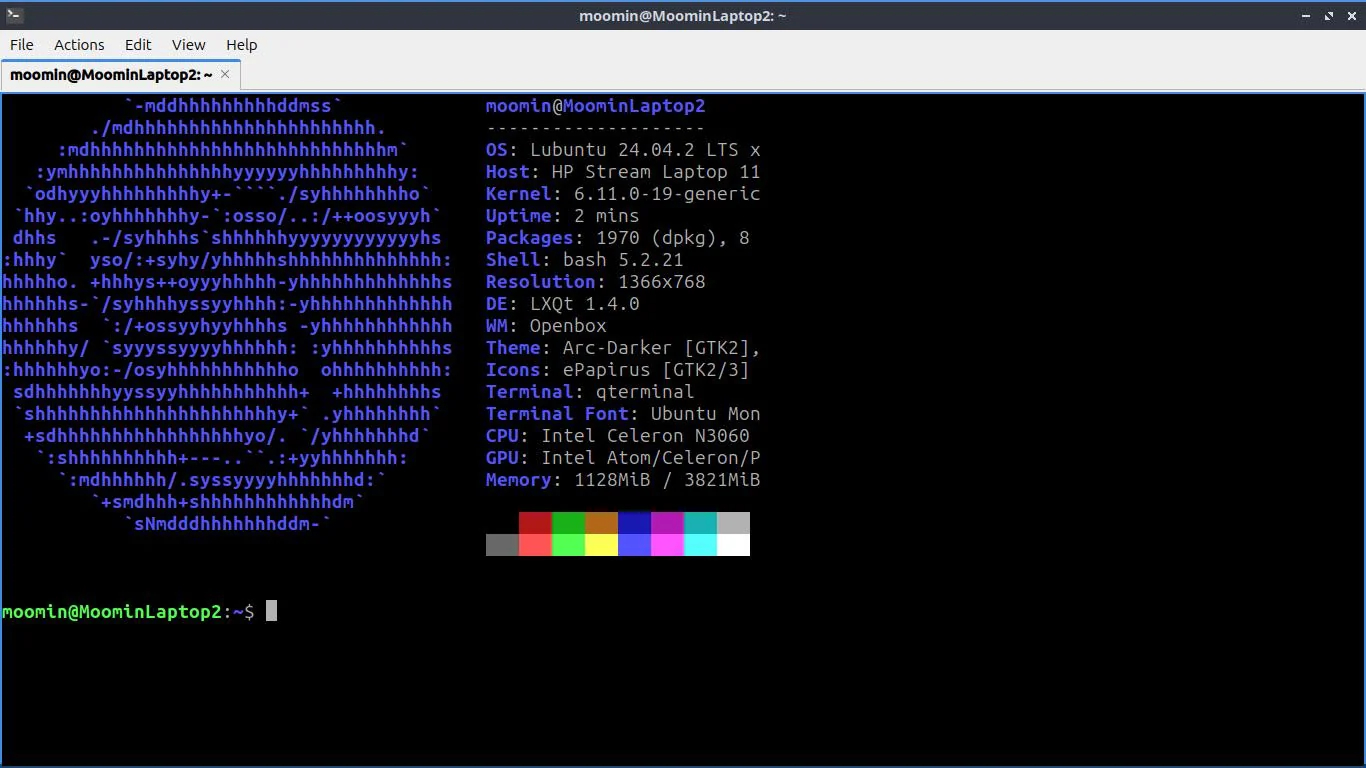This screenshot has width=1366, height=768.
Task: Click the orange-brown color block
Action: point(601,523)
